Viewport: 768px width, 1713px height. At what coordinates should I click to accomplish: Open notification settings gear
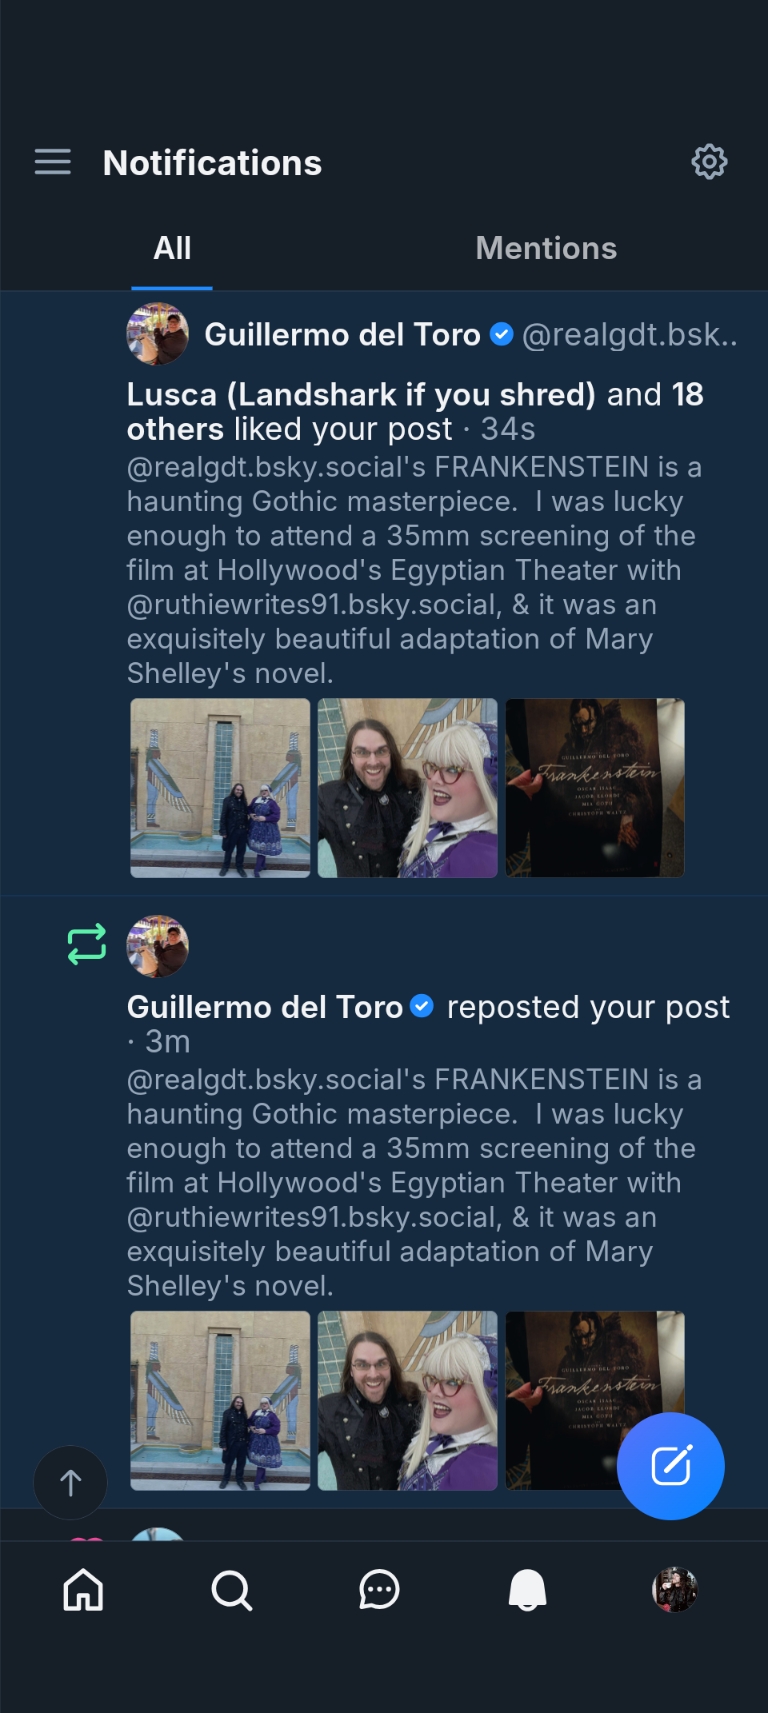[709, 162]
